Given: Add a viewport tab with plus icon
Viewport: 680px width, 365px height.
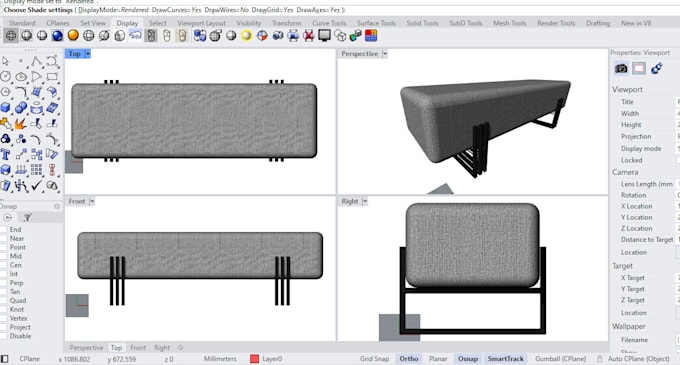Looking at the screenshot, I should click(180, 348).
